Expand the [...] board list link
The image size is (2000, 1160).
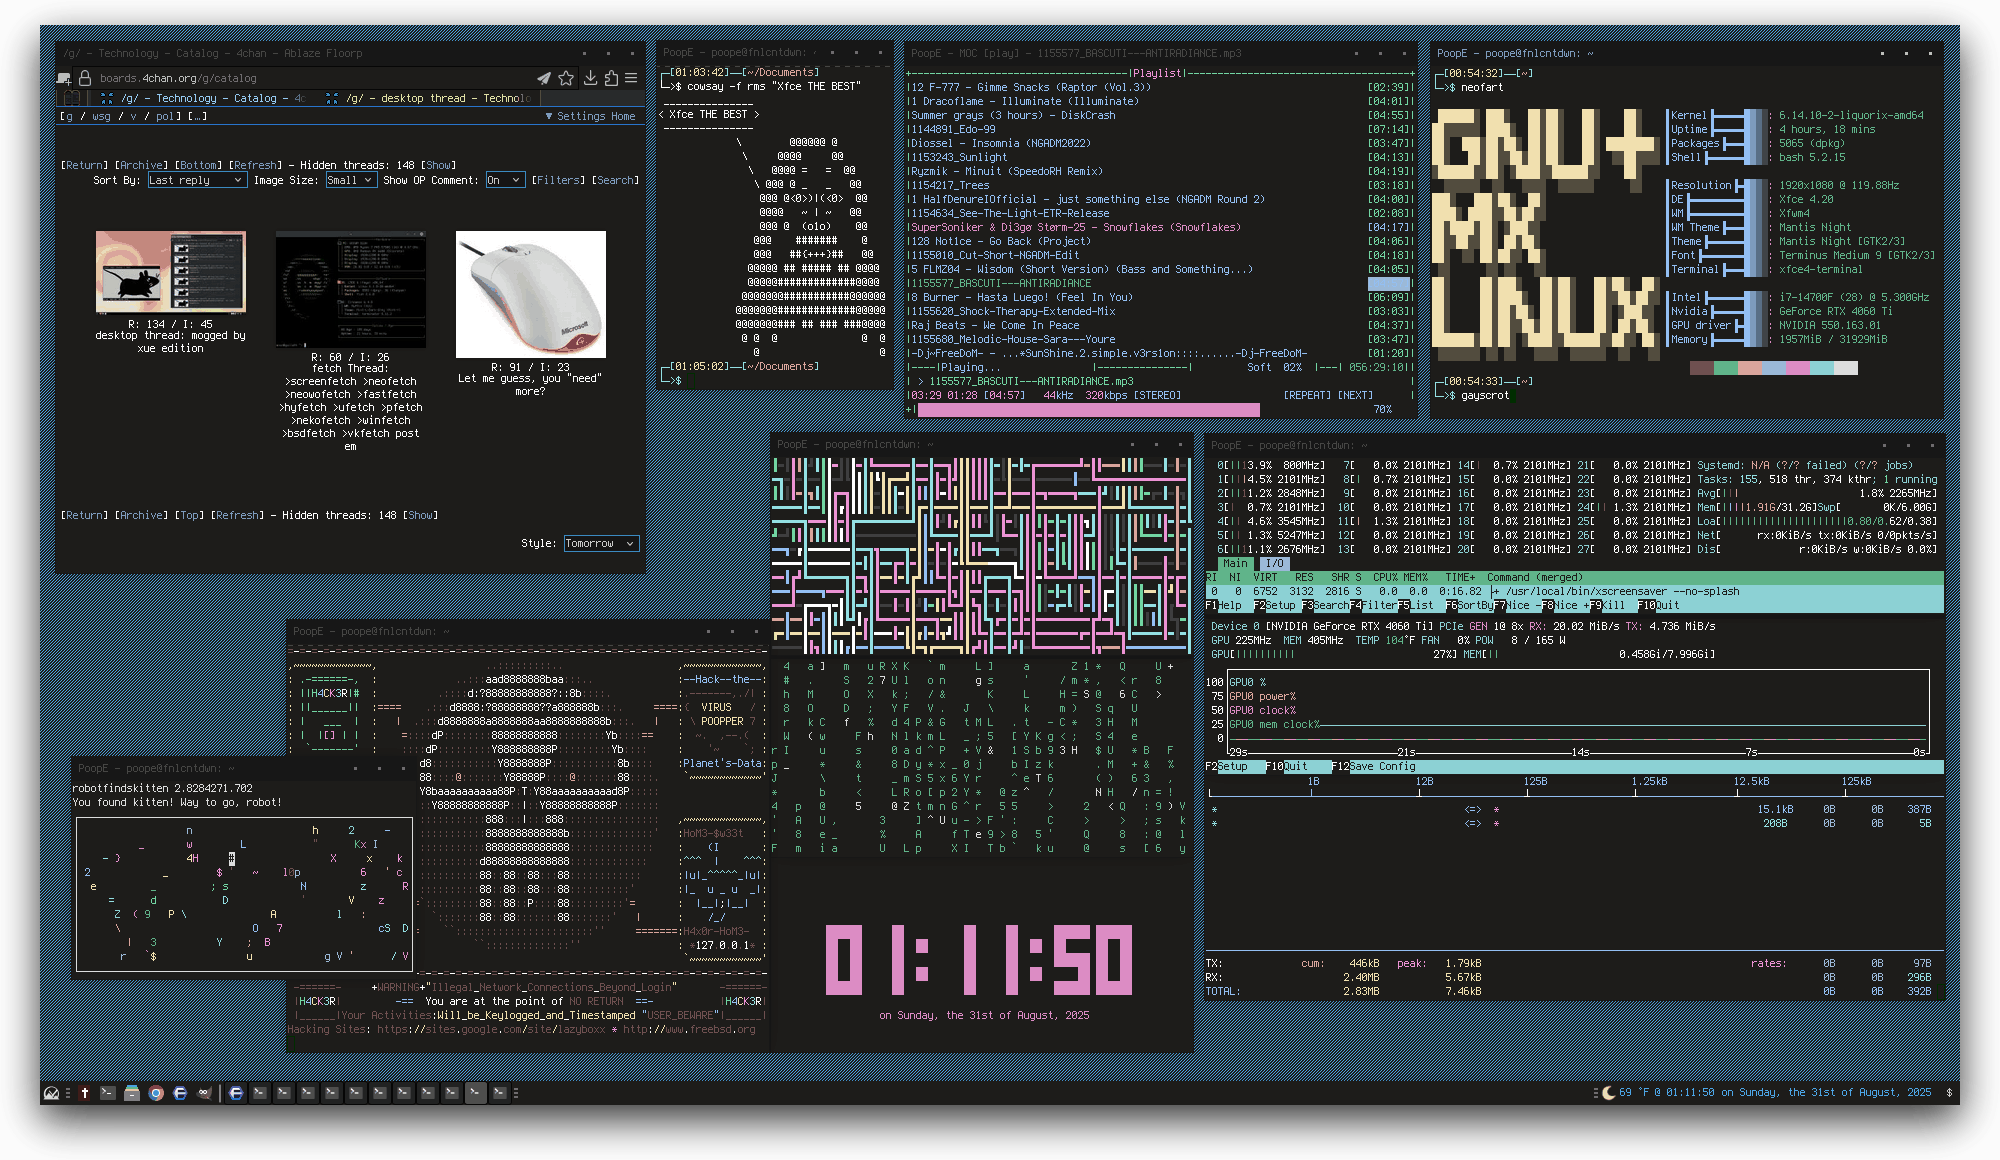(x=197, y=116)
